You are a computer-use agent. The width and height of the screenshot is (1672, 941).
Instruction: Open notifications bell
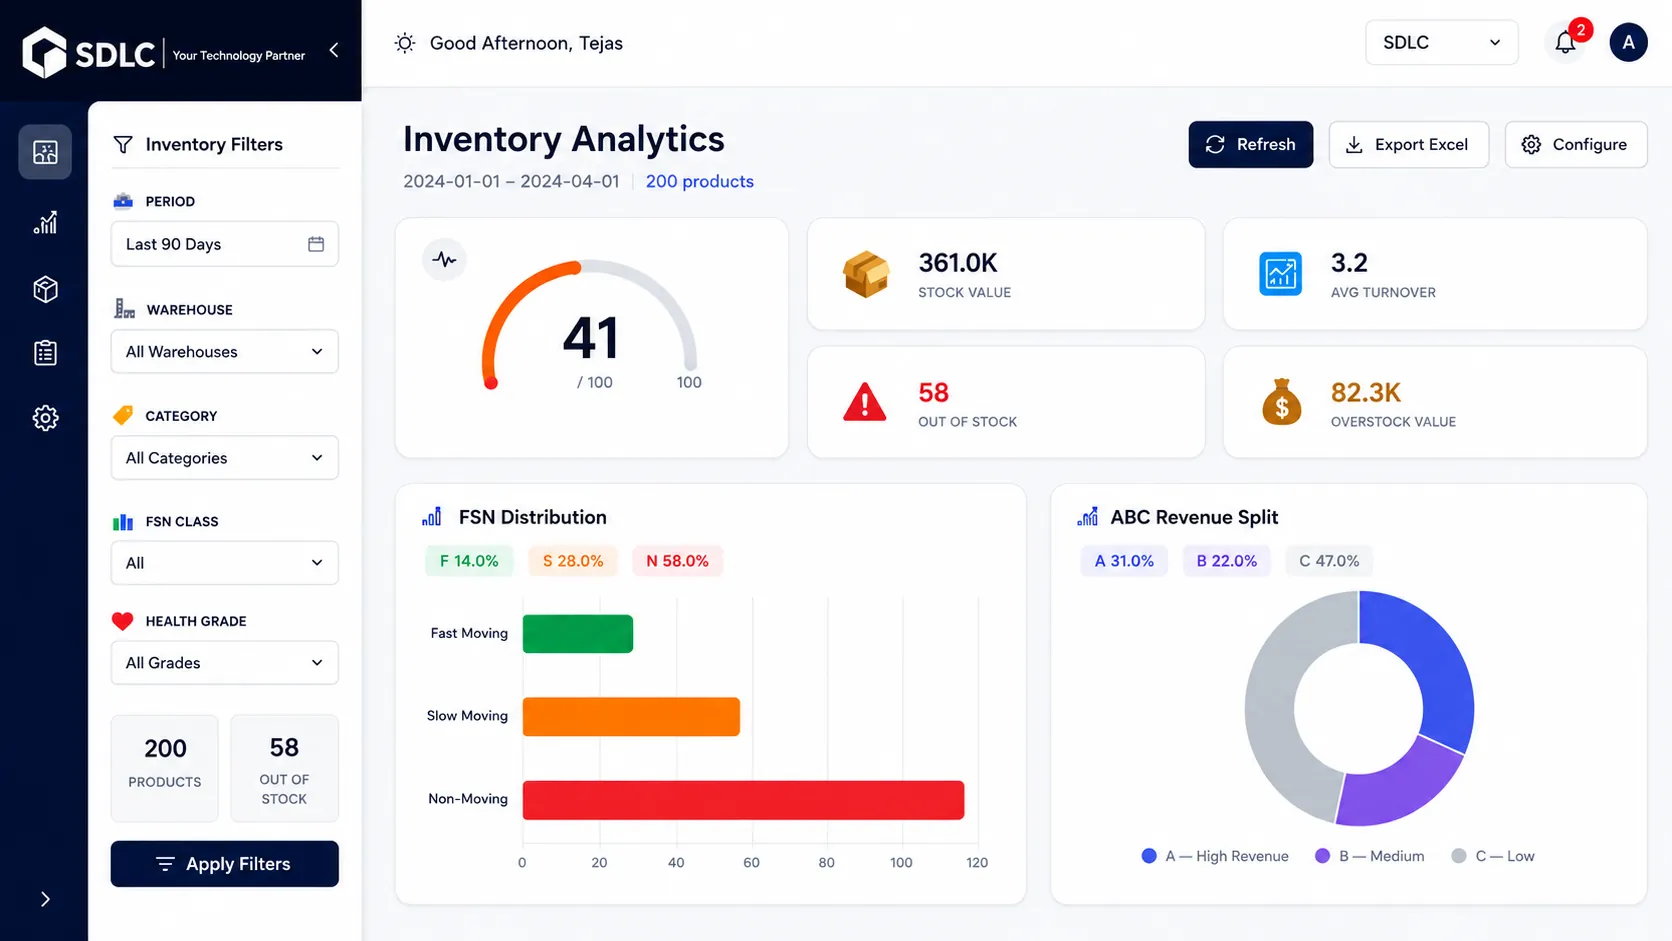(1566, 42)
